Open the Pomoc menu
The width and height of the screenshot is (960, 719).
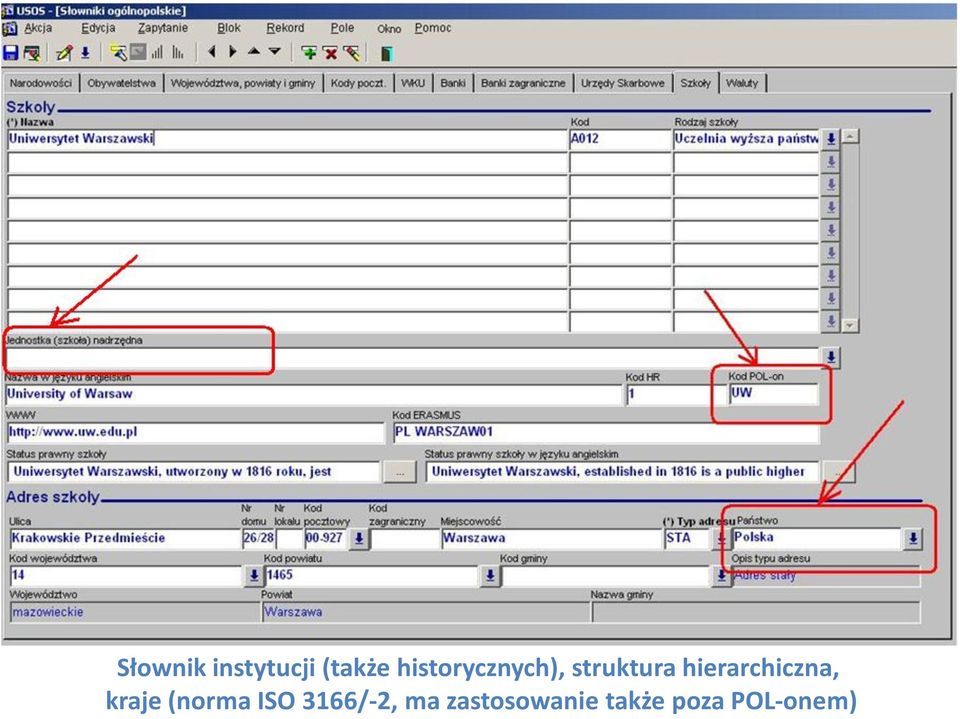(433, 28)
